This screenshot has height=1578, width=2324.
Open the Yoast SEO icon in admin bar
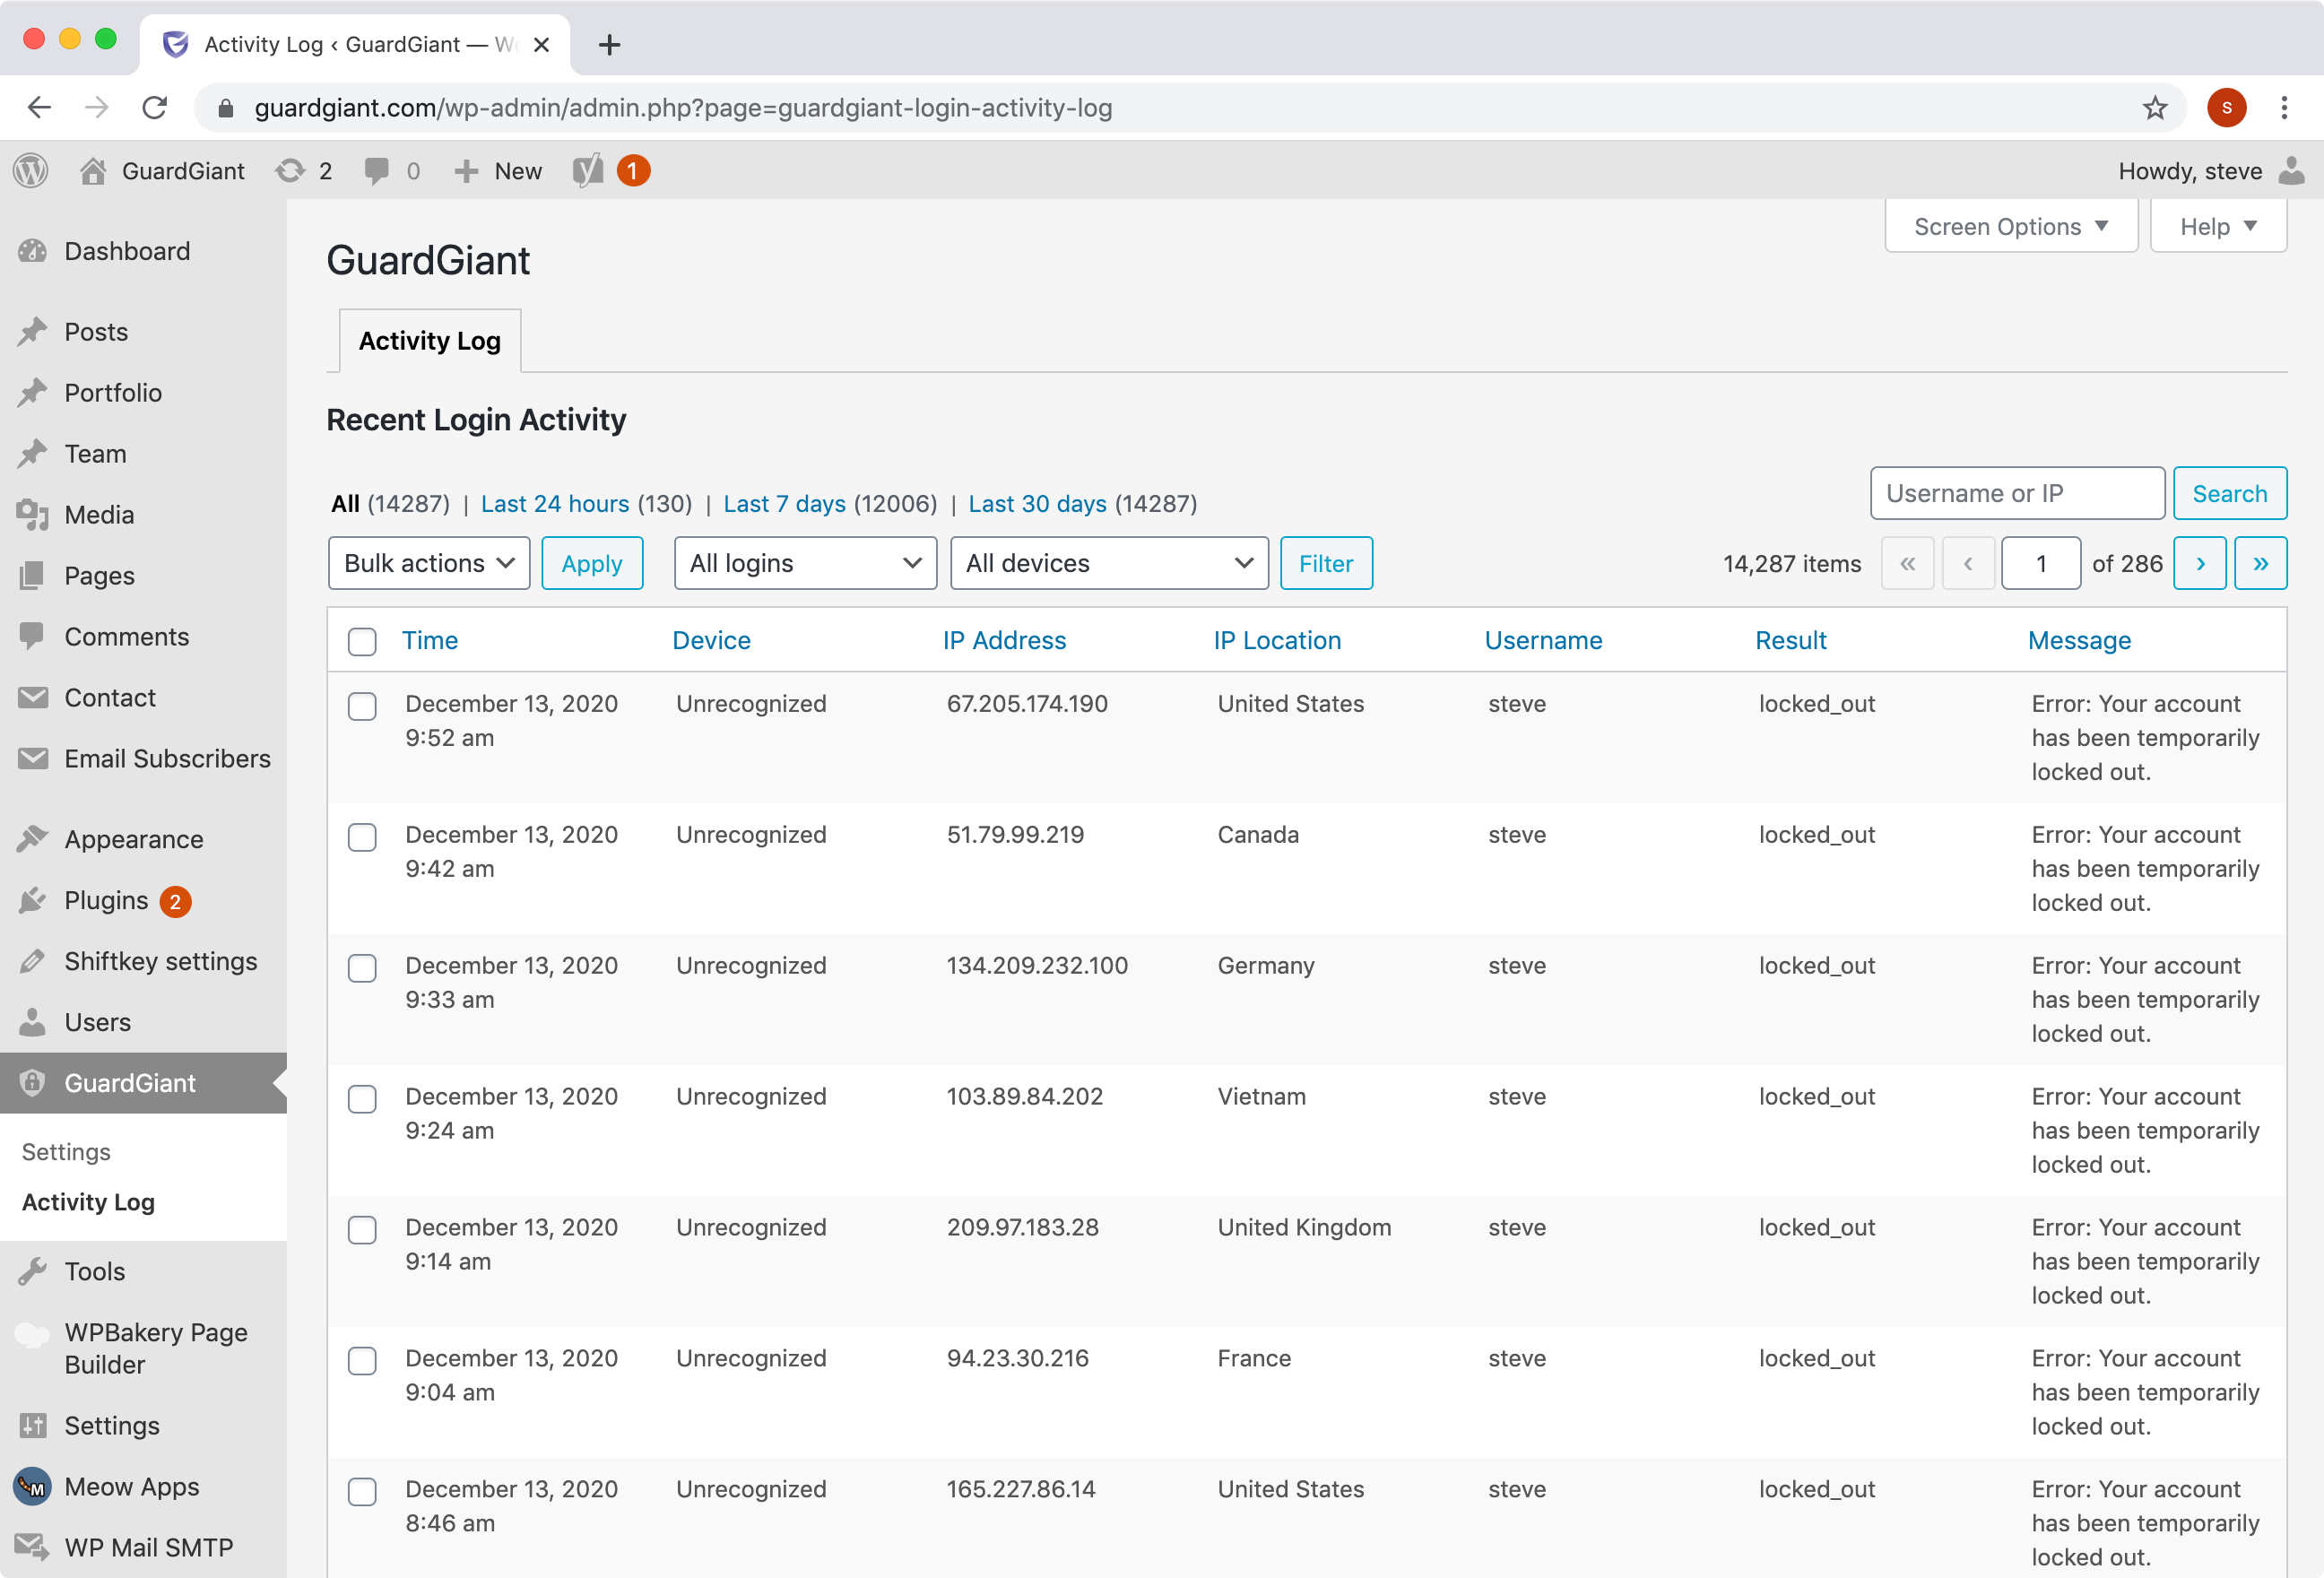(x=588, y=171)
